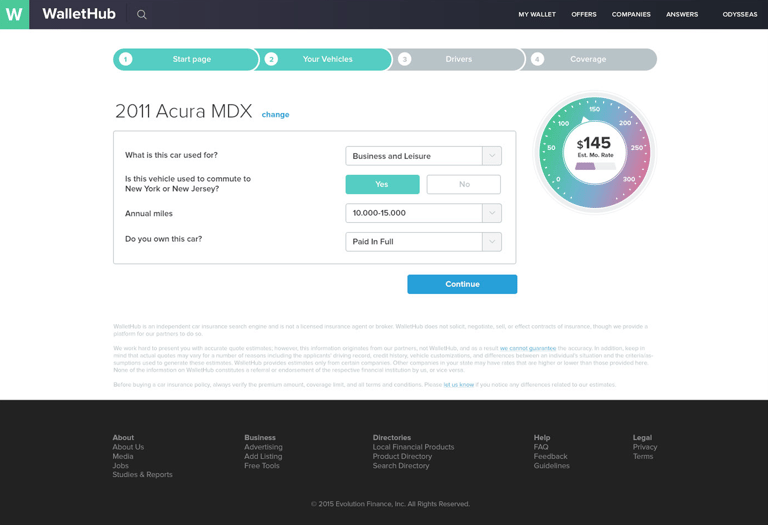Click step number 1 circle

(x=125, y=59)
